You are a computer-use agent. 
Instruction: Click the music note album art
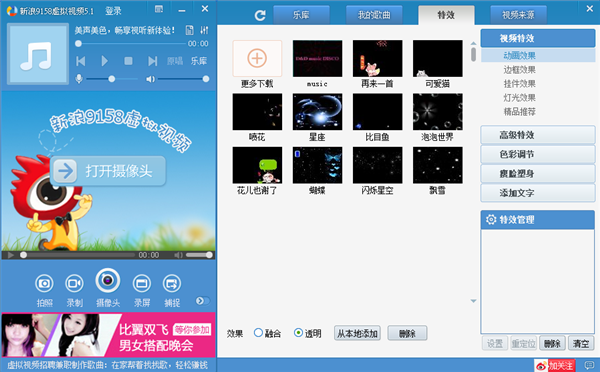coord(38,54)
